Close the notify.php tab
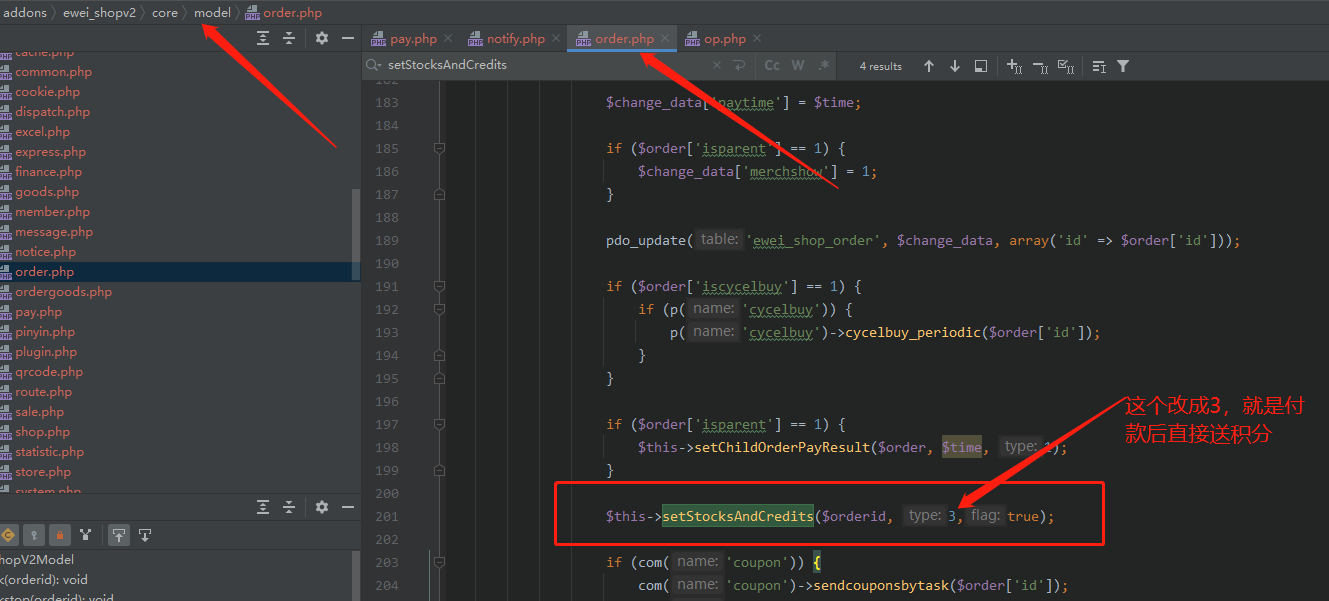The height and width of the screenshot is (601, 1329). click(x=556, y=39)
